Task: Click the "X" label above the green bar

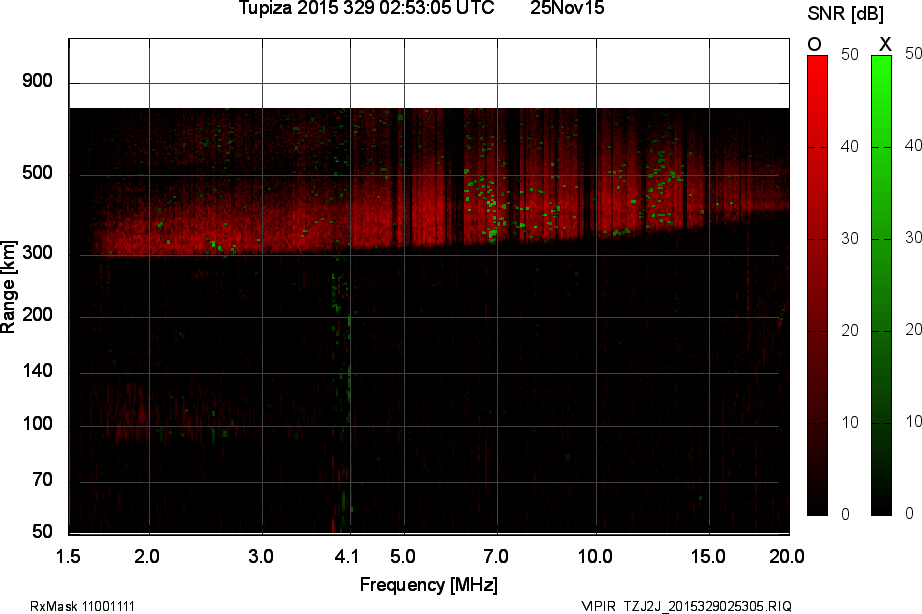Action: [x=884, y=44]
